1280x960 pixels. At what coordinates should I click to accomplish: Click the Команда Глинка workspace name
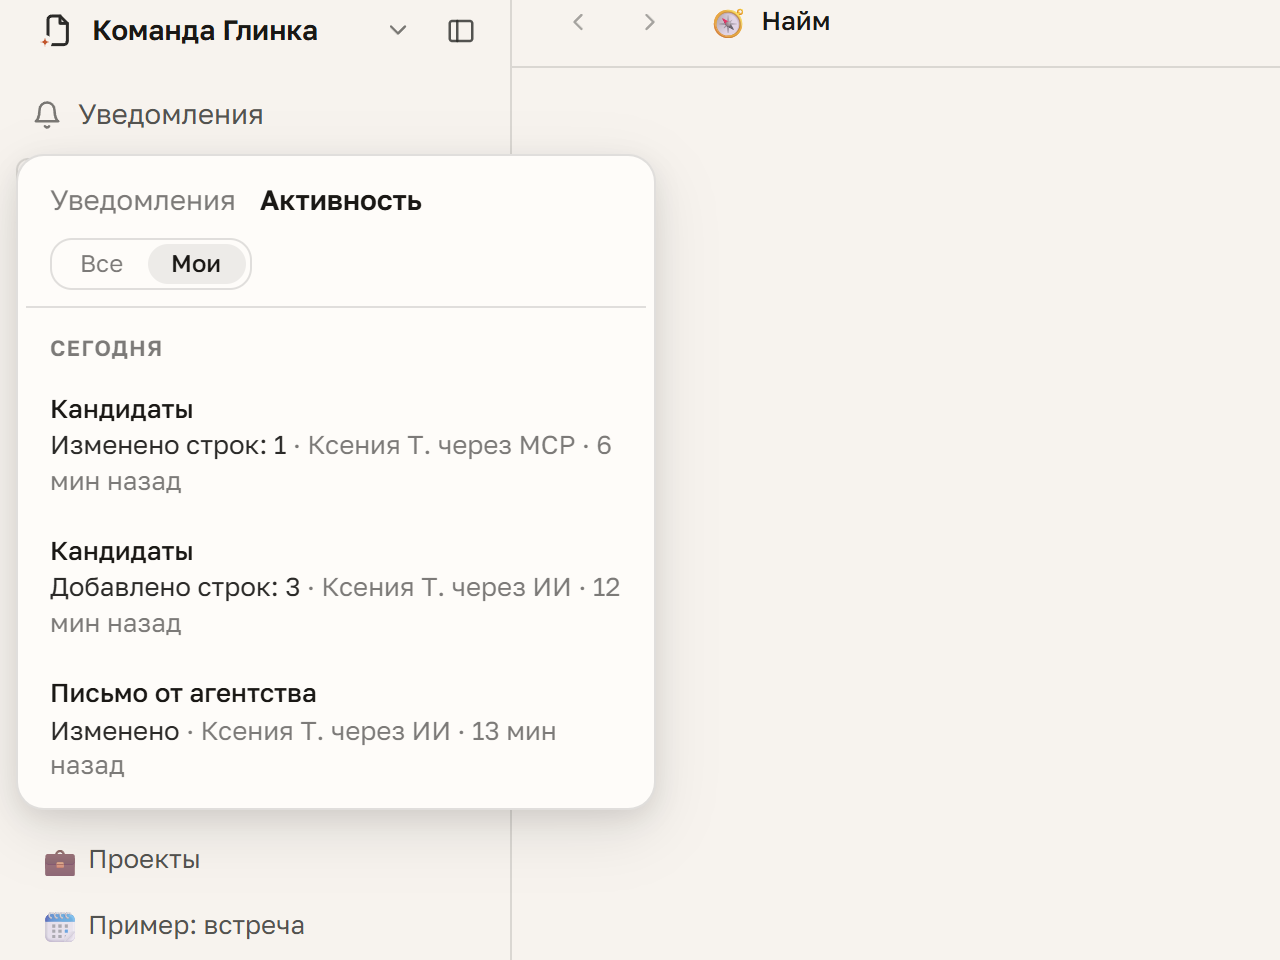point(205,31)
